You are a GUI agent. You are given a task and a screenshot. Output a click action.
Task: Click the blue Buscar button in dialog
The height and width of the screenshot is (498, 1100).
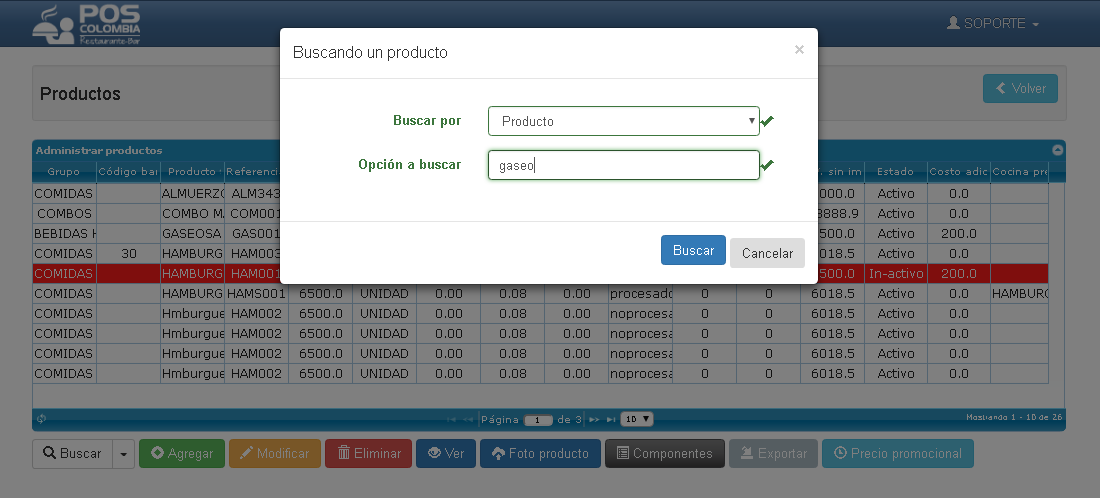point(693,250)
